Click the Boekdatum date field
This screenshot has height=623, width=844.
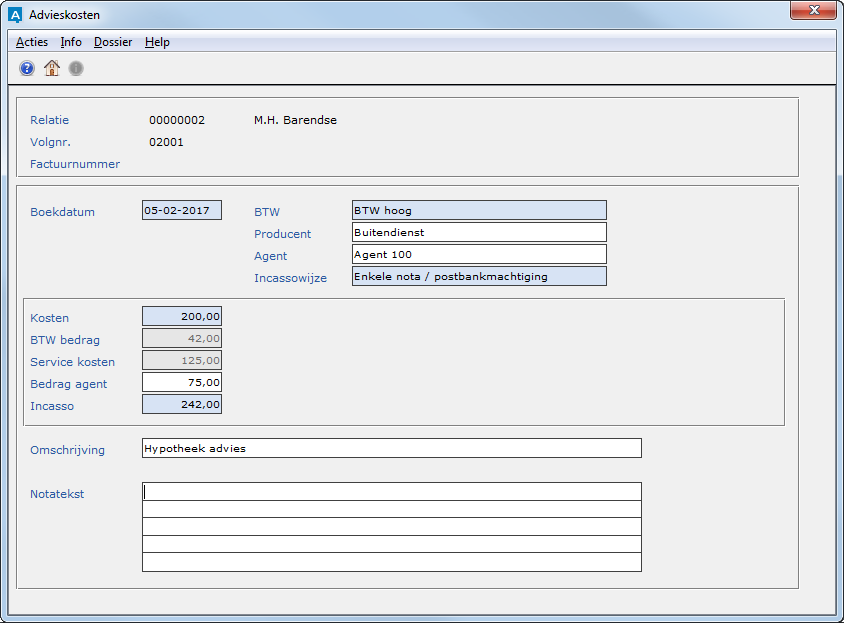coord(182,210)
